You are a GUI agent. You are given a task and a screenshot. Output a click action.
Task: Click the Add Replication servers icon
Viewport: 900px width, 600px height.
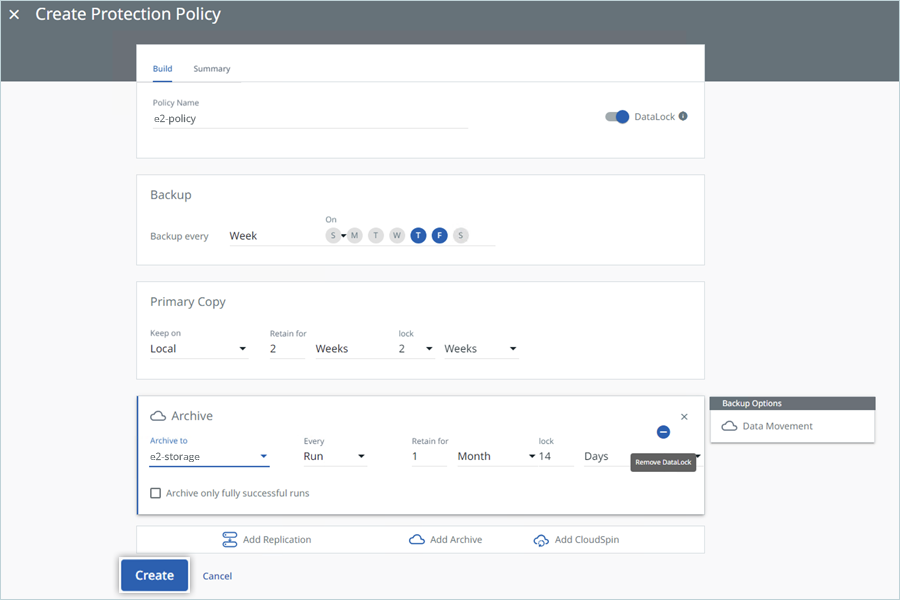coord(230,540)
